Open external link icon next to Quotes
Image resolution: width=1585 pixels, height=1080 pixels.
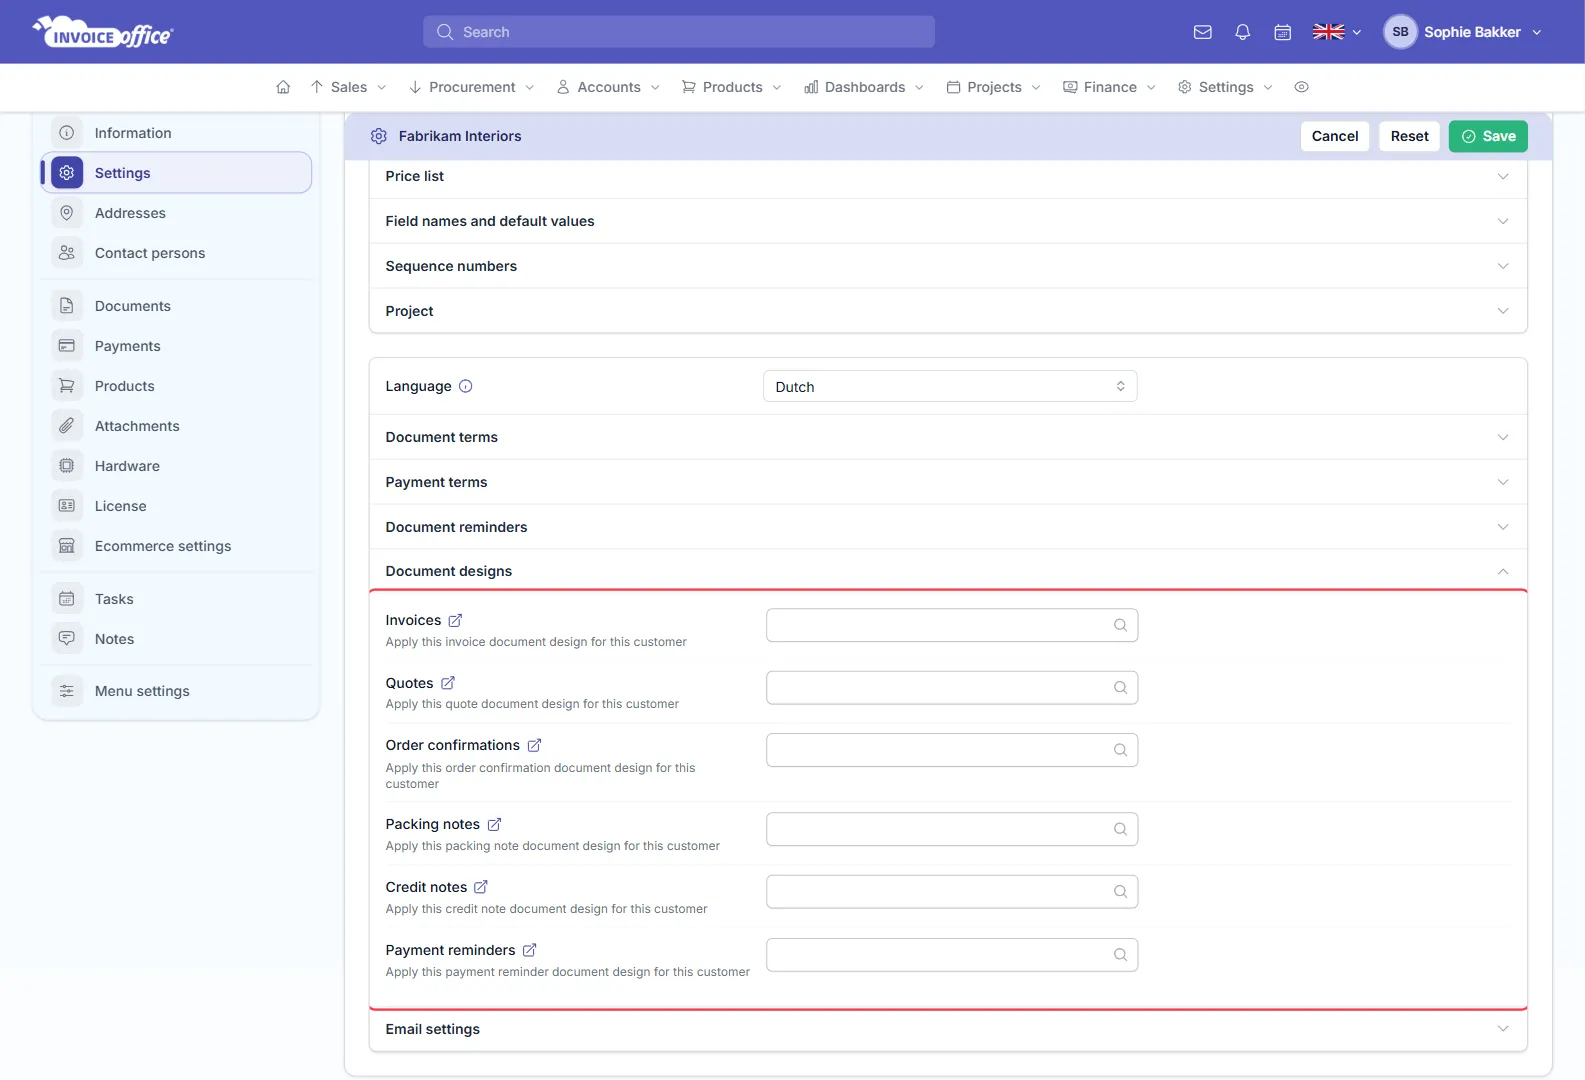point(448,683)
